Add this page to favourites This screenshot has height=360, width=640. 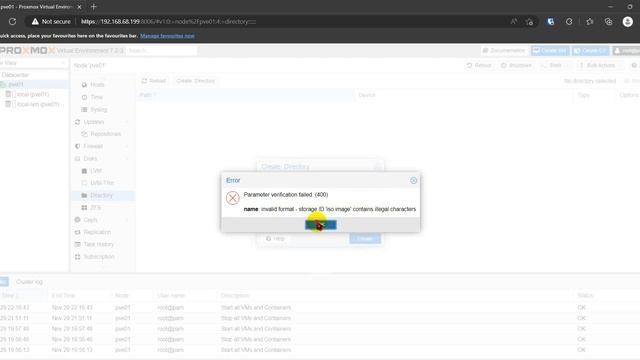(530, 22)
